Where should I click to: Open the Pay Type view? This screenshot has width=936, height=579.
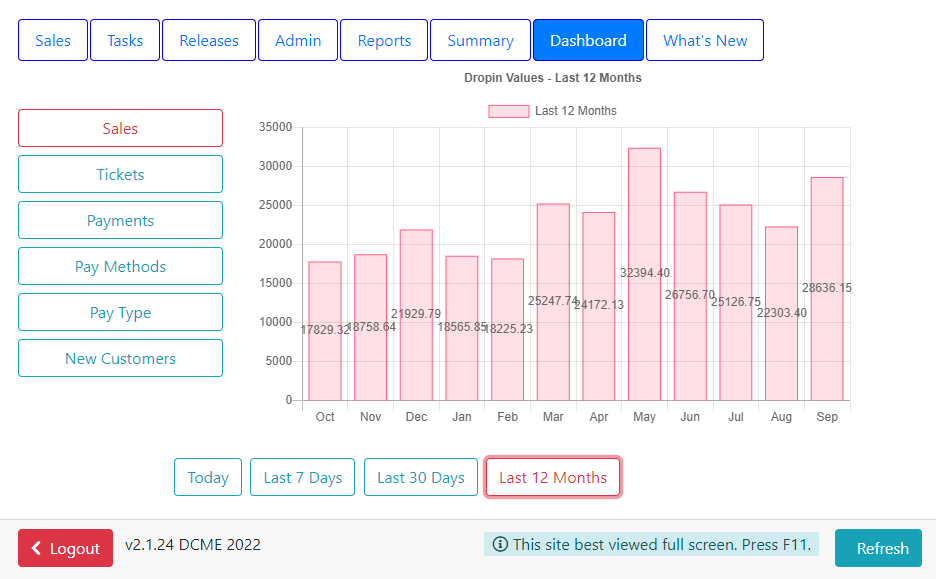[x=120, y=312]
